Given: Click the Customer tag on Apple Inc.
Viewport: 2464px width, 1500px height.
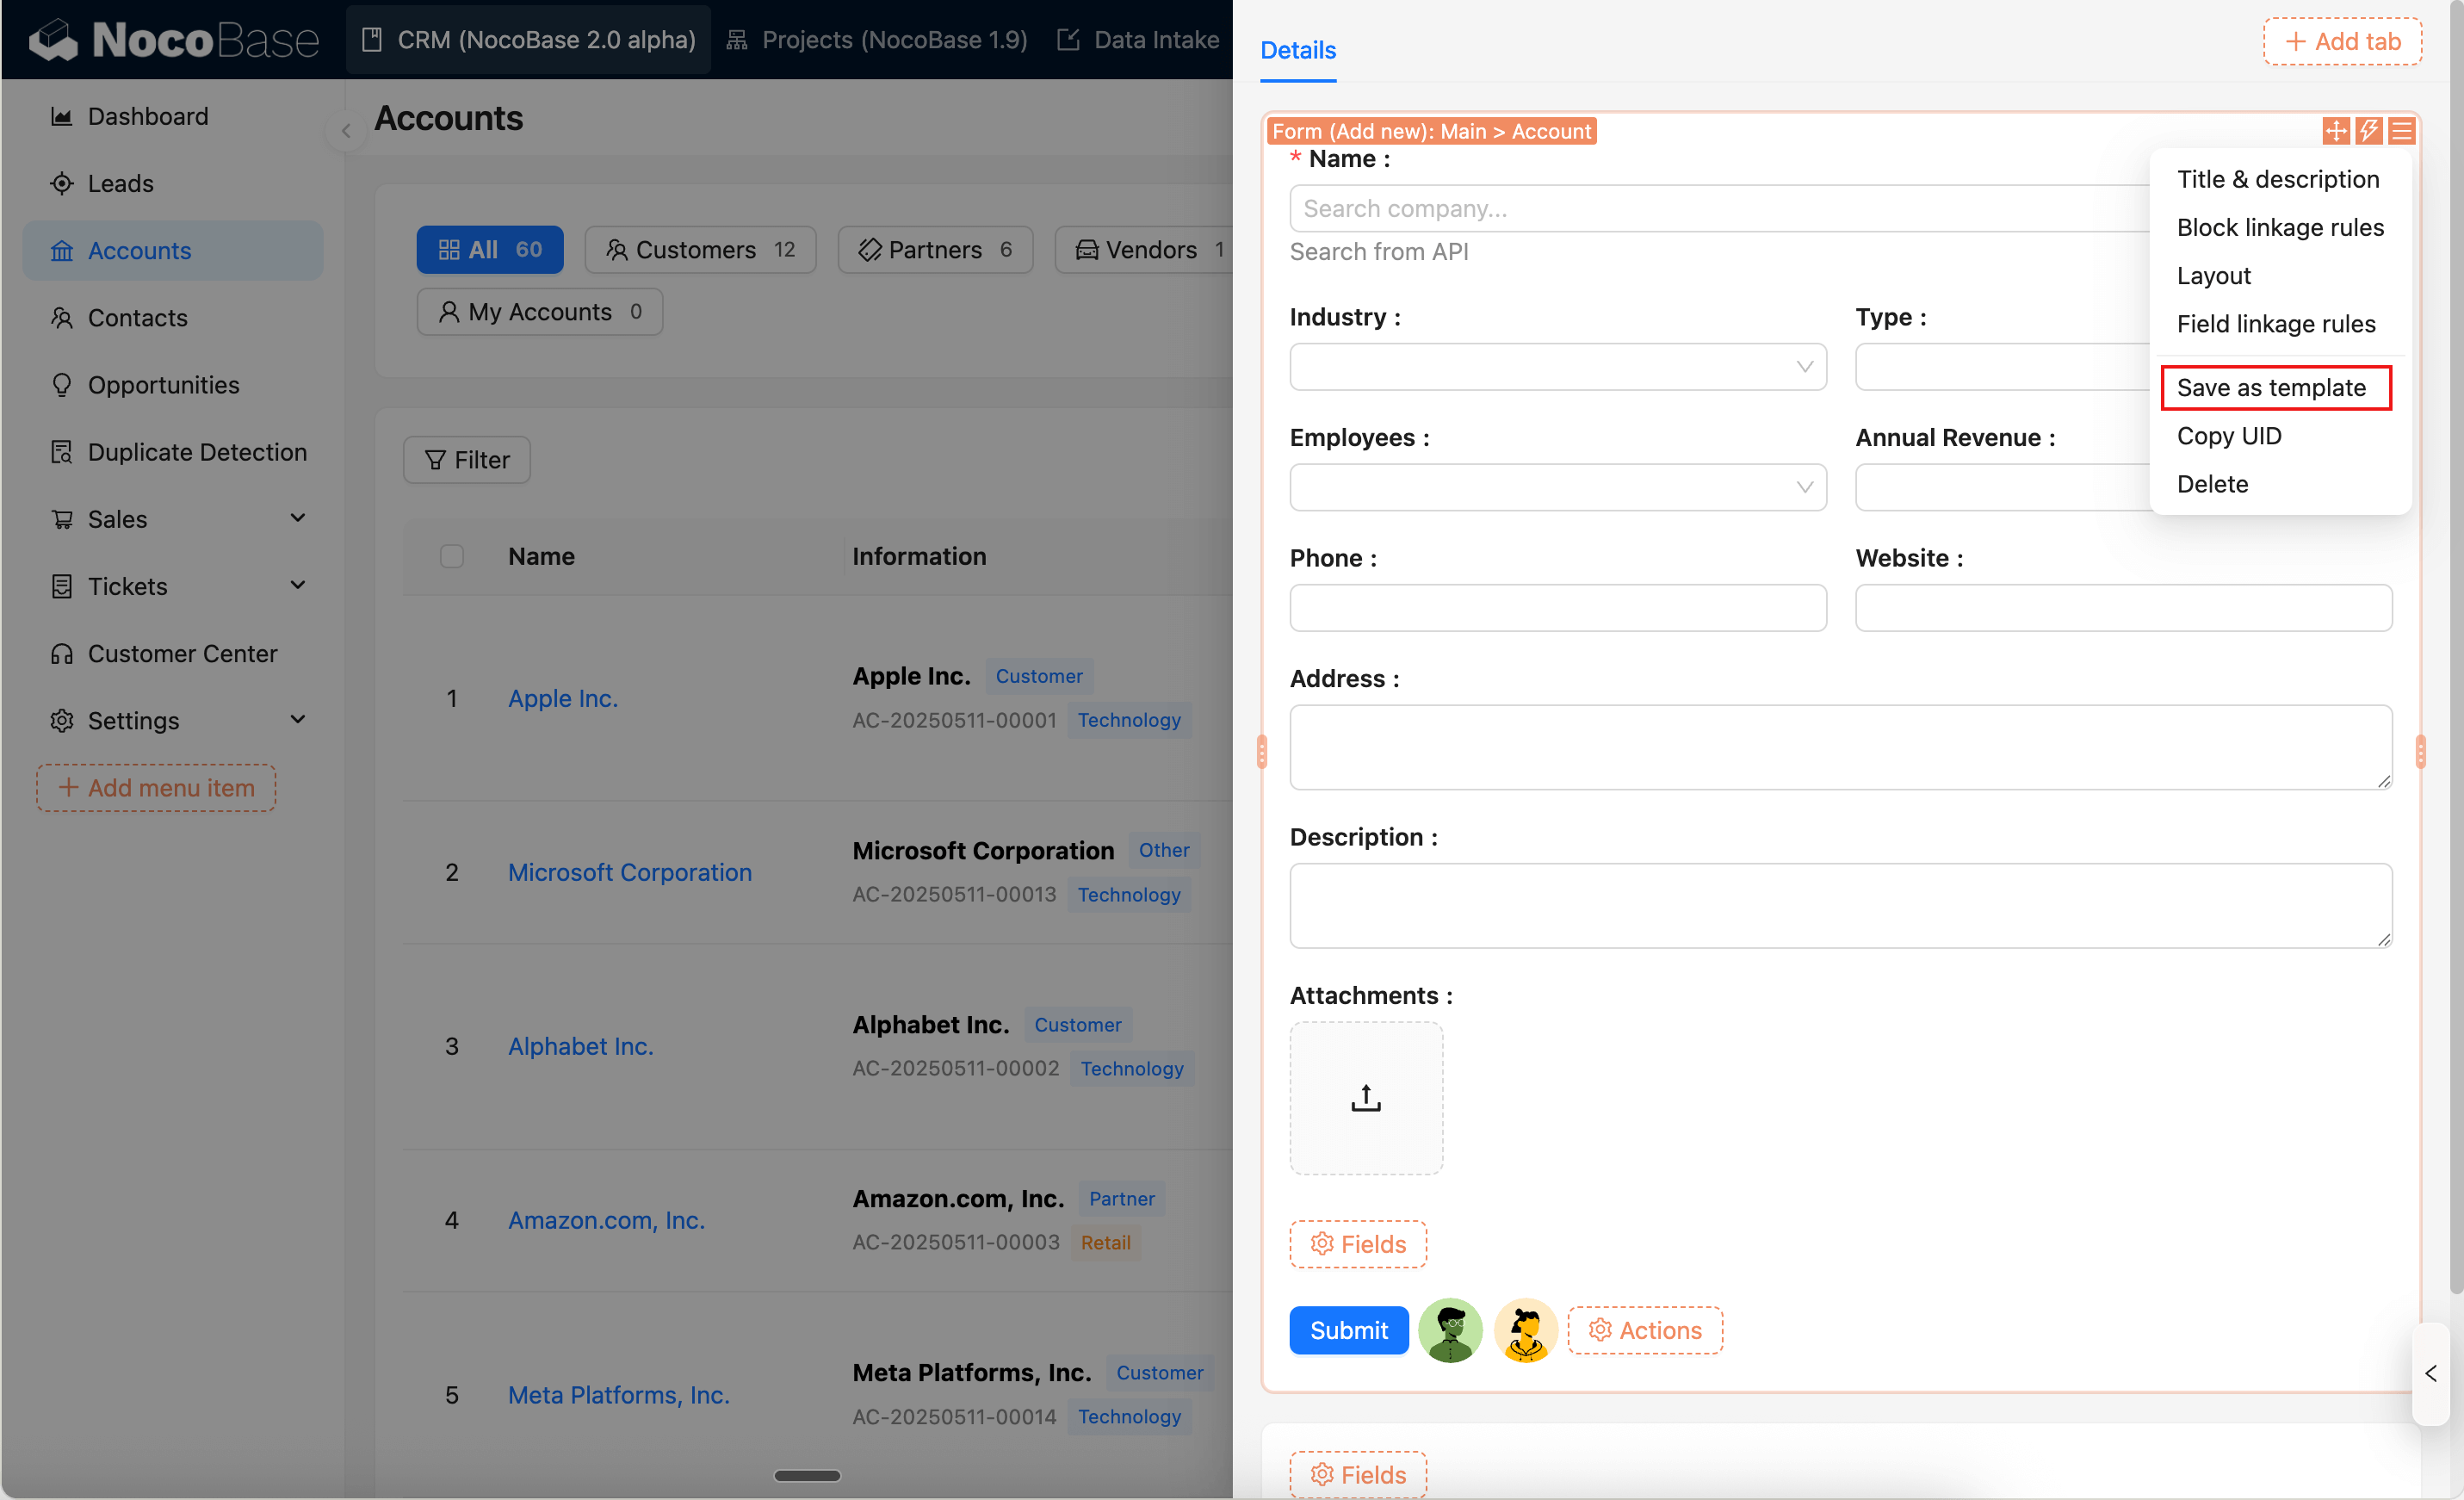Looking at the screenshot, I should [1039, 676].
